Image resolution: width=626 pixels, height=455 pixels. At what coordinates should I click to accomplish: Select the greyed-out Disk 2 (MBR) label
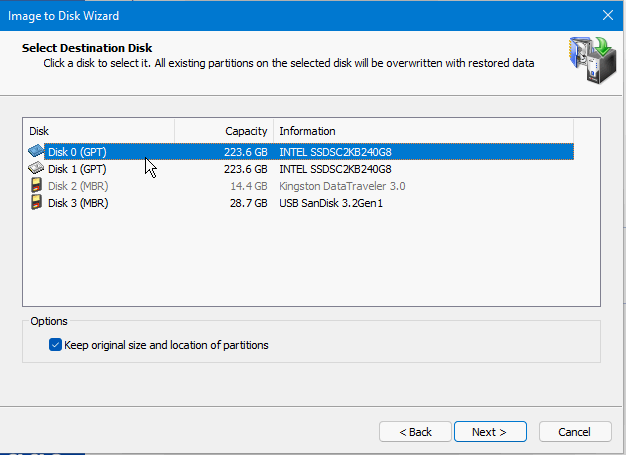coord(78,186)
